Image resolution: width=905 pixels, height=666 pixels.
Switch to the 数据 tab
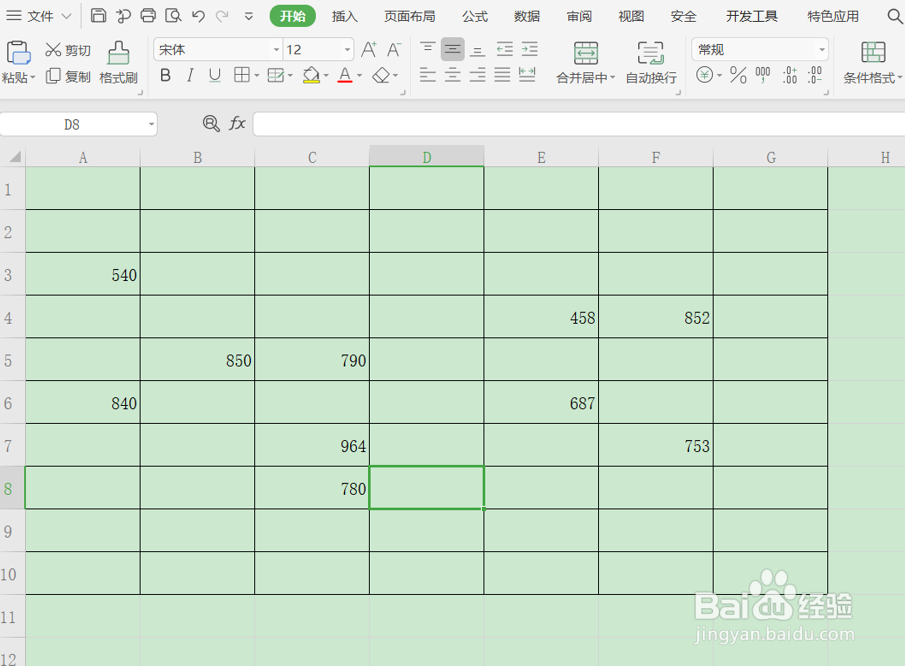click(x=527, y=16)
